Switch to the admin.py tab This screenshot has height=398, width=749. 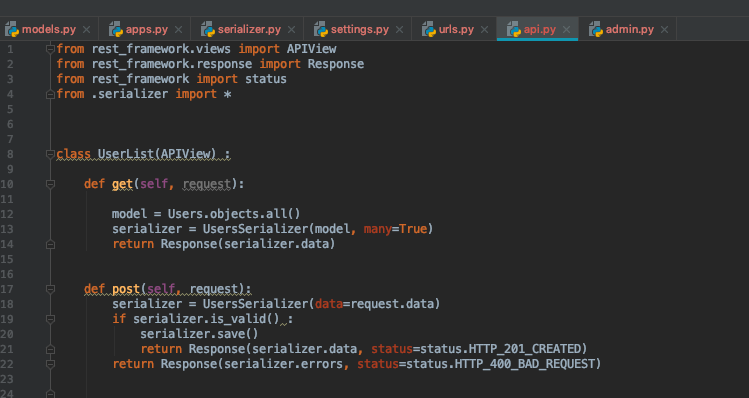[x=630, y=30]
